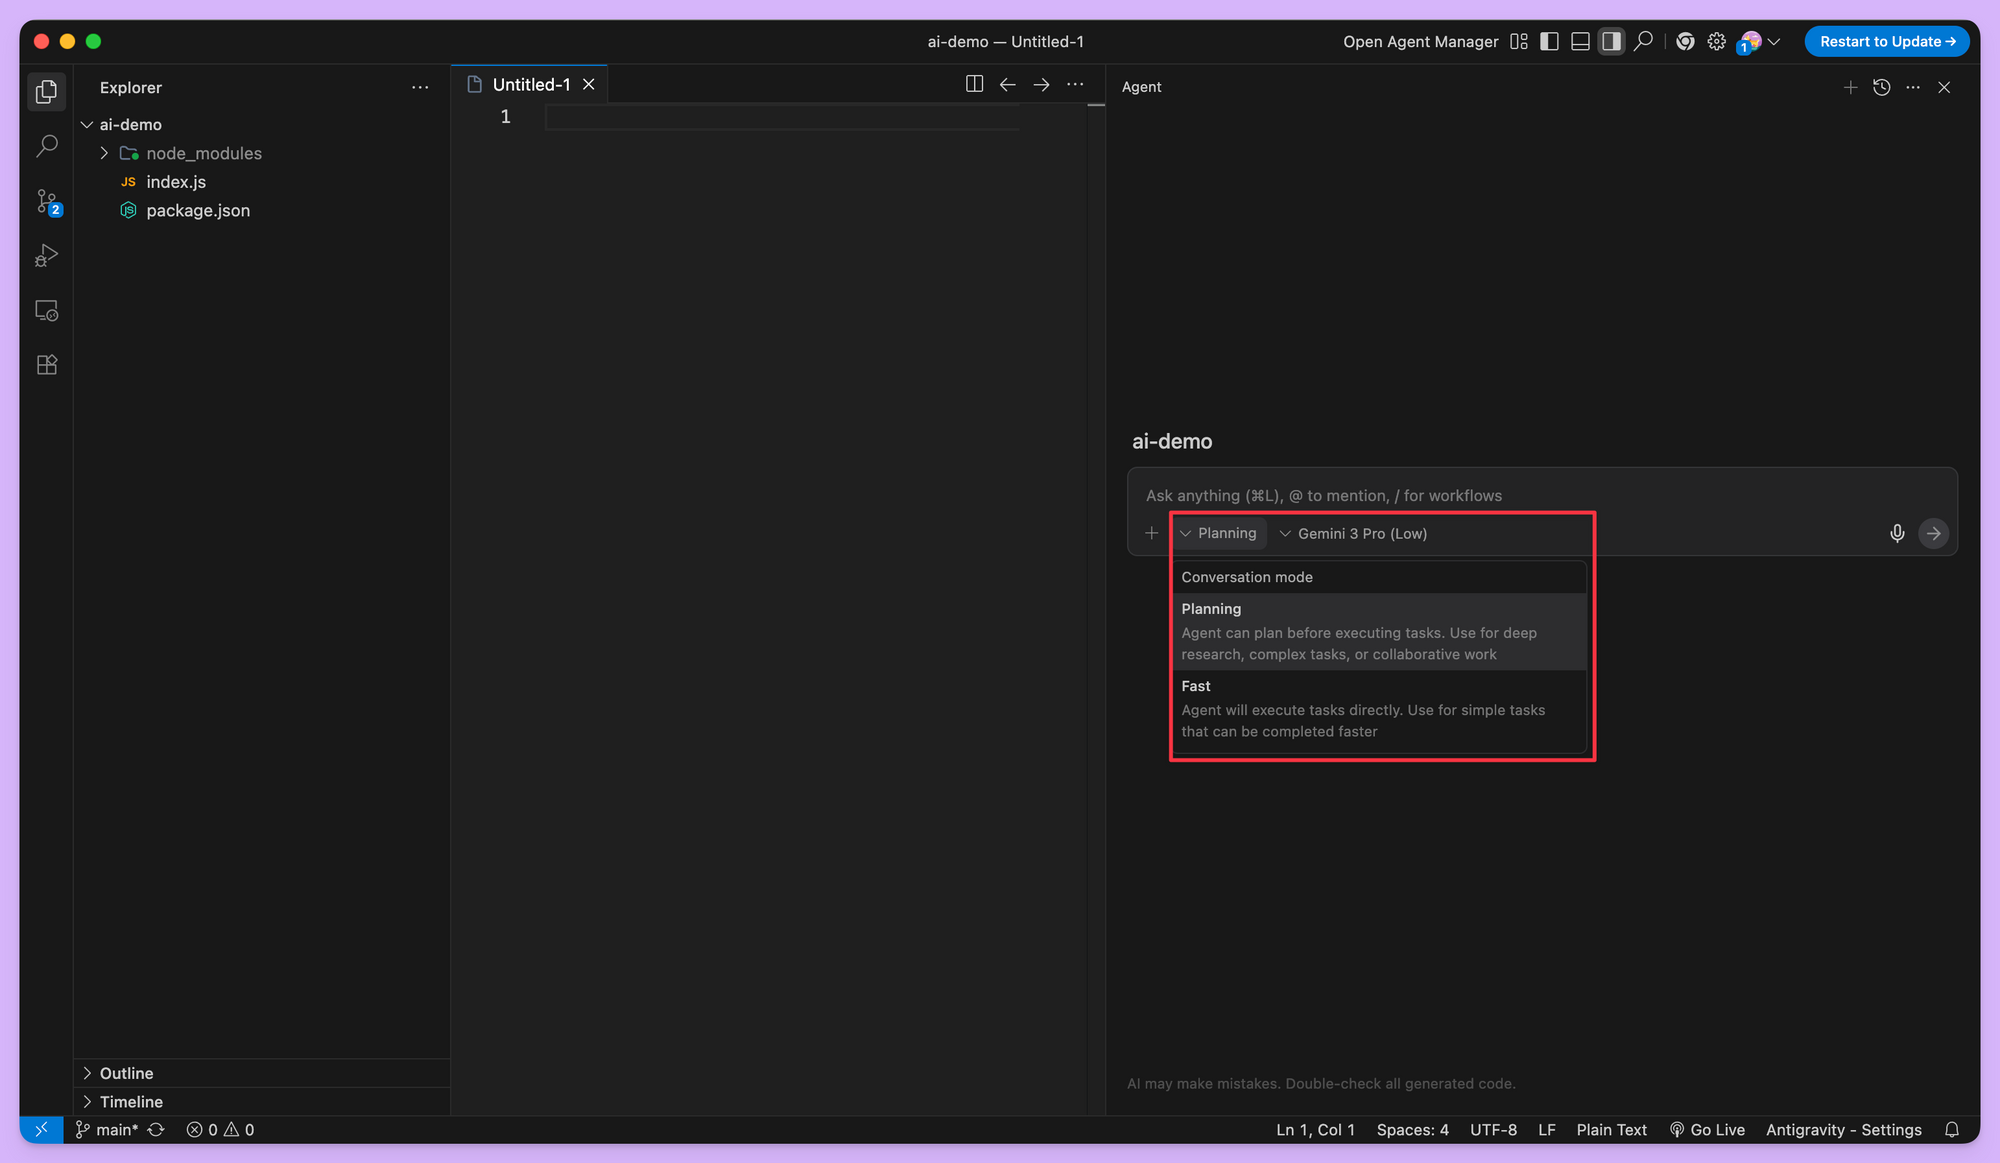Screen dimensions: 2000x1163
Task: Start a new agent conversation with plus icon
Action: [1850, 87]
